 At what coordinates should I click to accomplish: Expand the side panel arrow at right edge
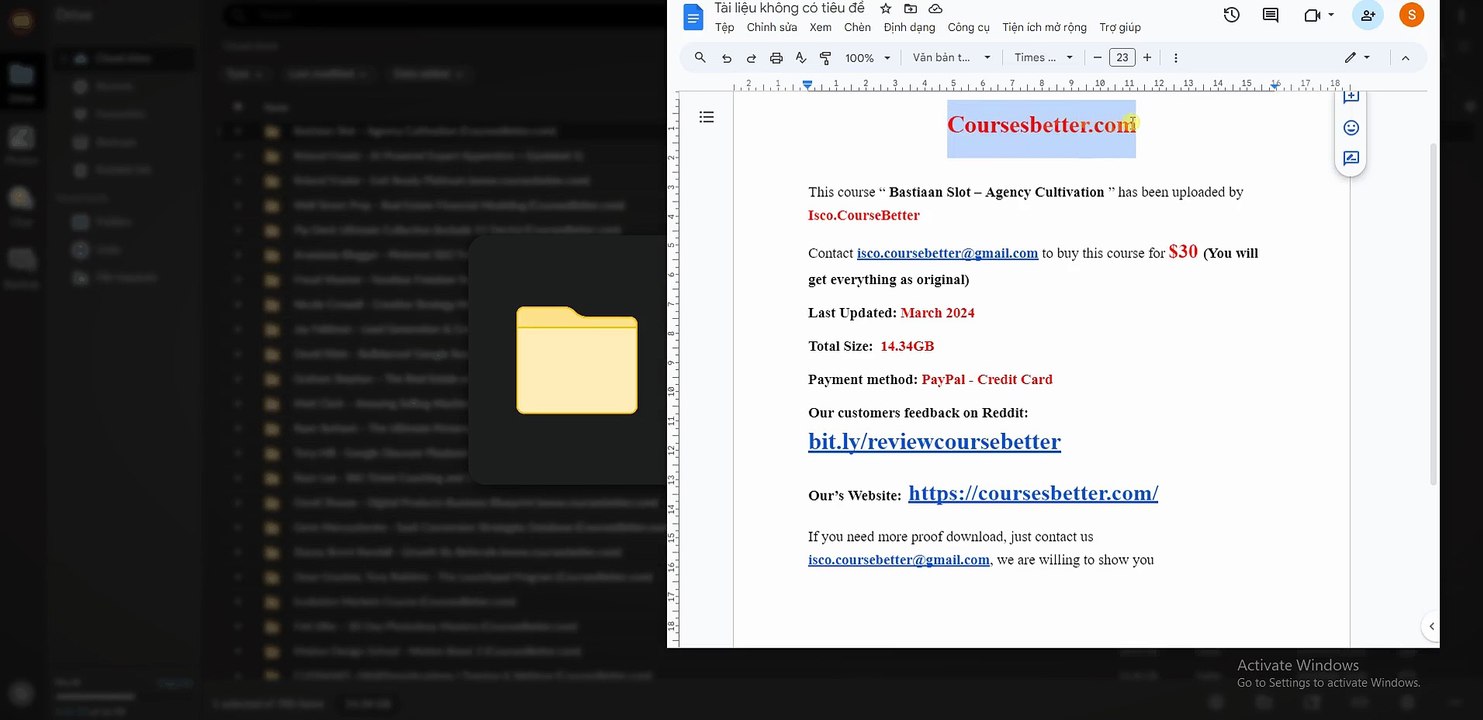[1431, 626]
